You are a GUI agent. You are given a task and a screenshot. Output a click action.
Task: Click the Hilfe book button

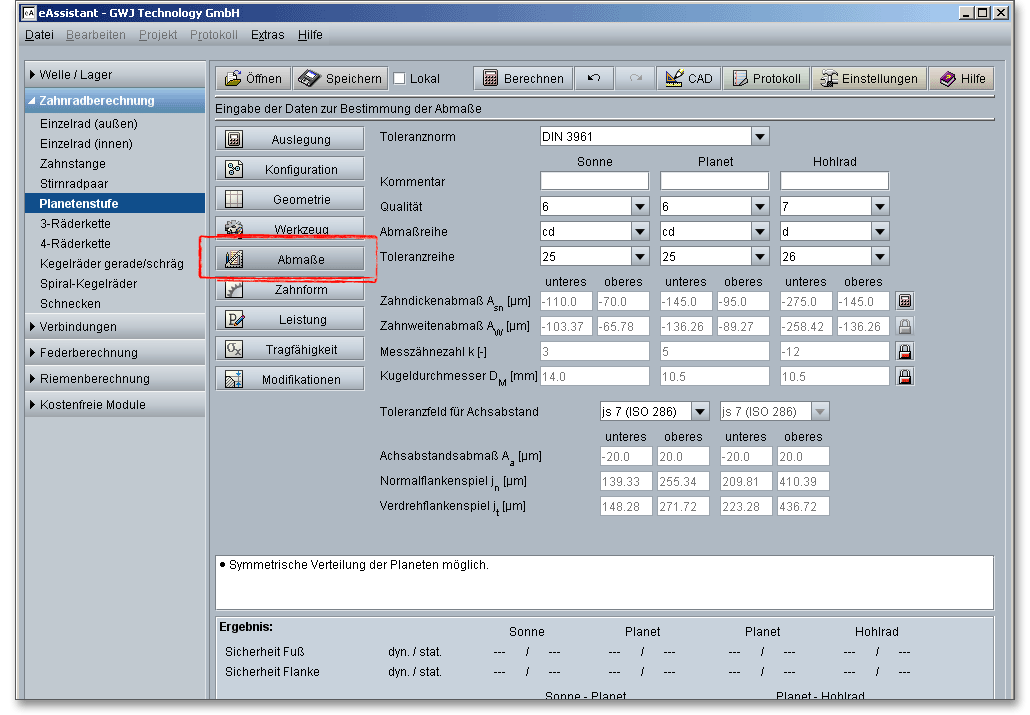point(962,79)
